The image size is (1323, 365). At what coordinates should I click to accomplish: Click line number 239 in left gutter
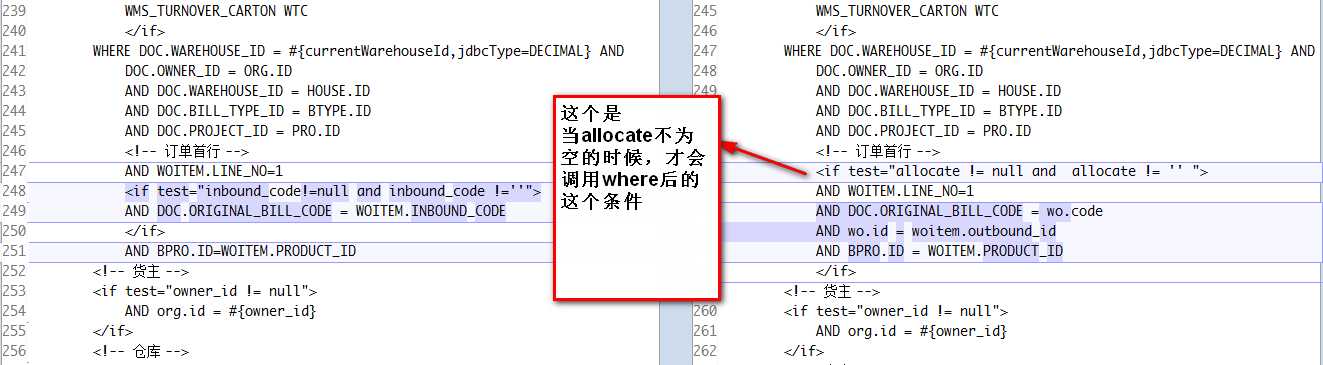(15, 11)
